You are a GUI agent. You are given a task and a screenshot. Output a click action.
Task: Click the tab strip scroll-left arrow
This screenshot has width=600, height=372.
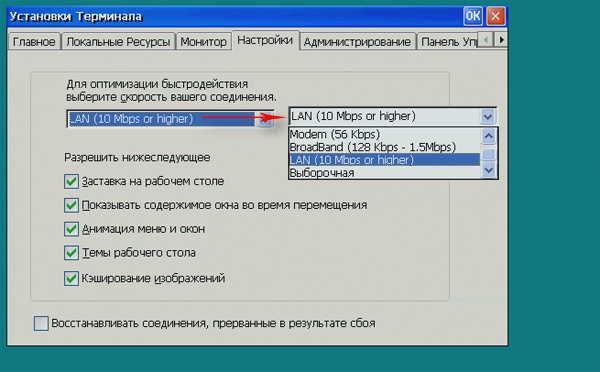tap(486, 39)
